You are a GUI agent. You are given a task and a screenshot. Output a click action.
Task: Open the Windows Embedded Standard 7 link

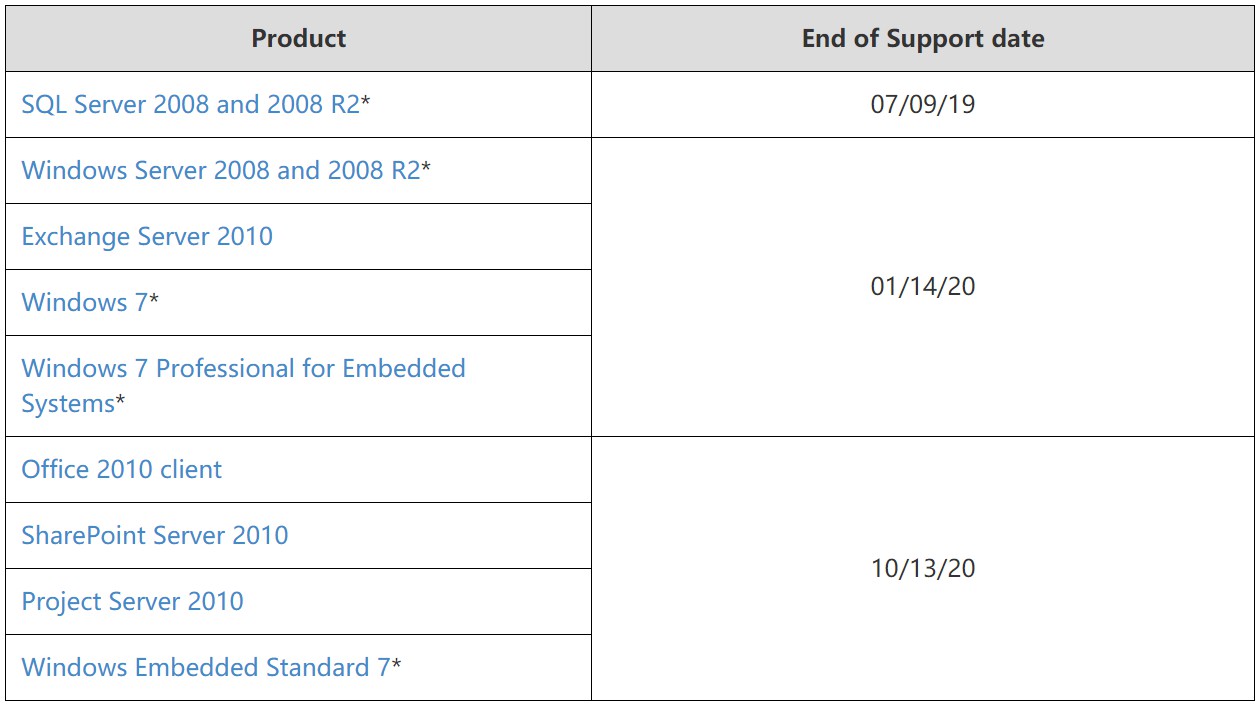(x=205, y=668)
